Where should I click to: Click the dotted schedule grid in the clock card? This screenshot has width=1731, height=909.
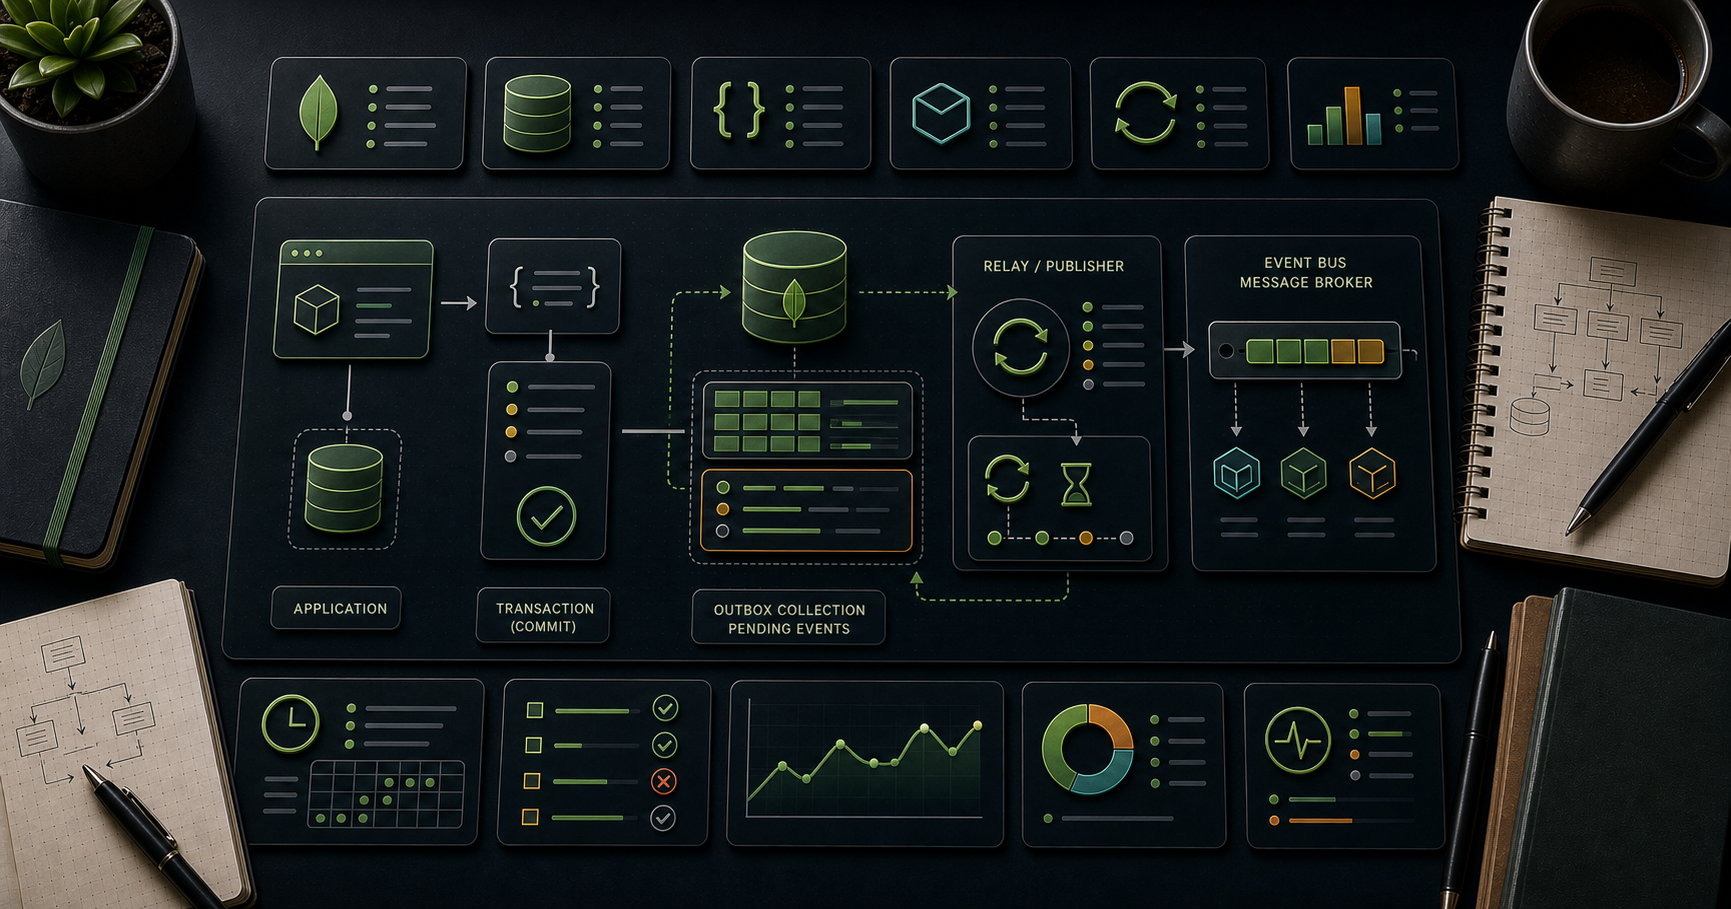click(x=386, y=795)
